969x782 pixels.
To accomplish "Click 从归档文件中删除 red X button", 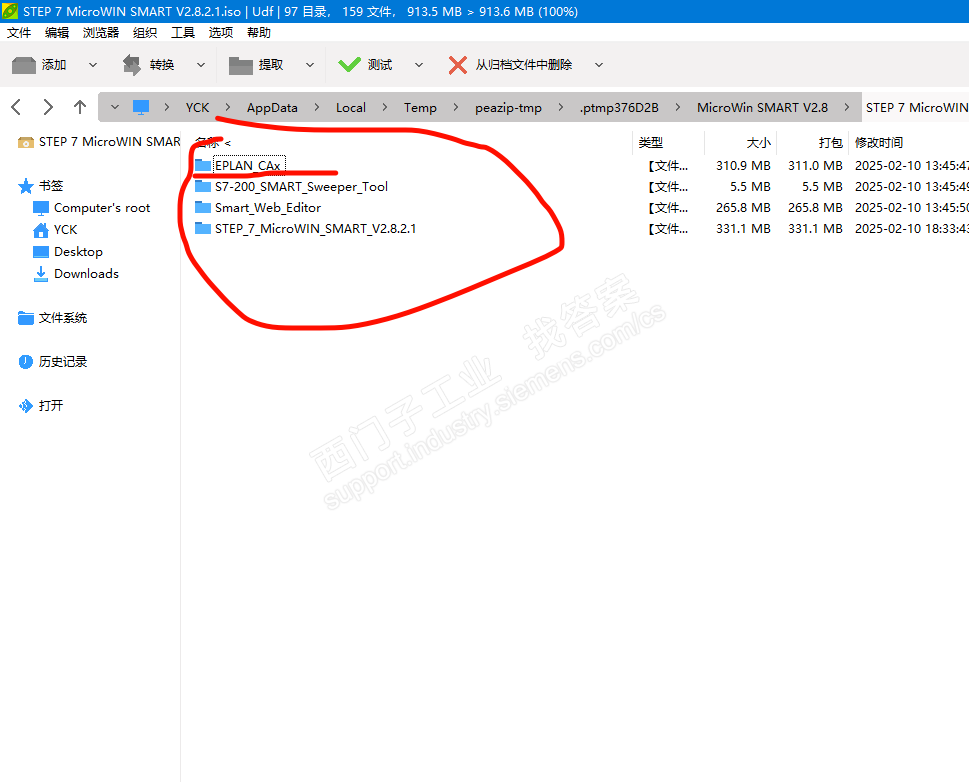I will click(x=510, y=65).
